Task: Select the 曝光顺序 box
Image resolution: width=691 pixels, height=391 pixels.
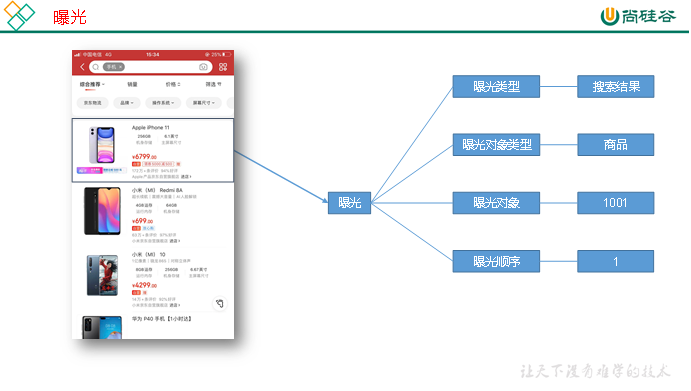Action: (496, 261)
